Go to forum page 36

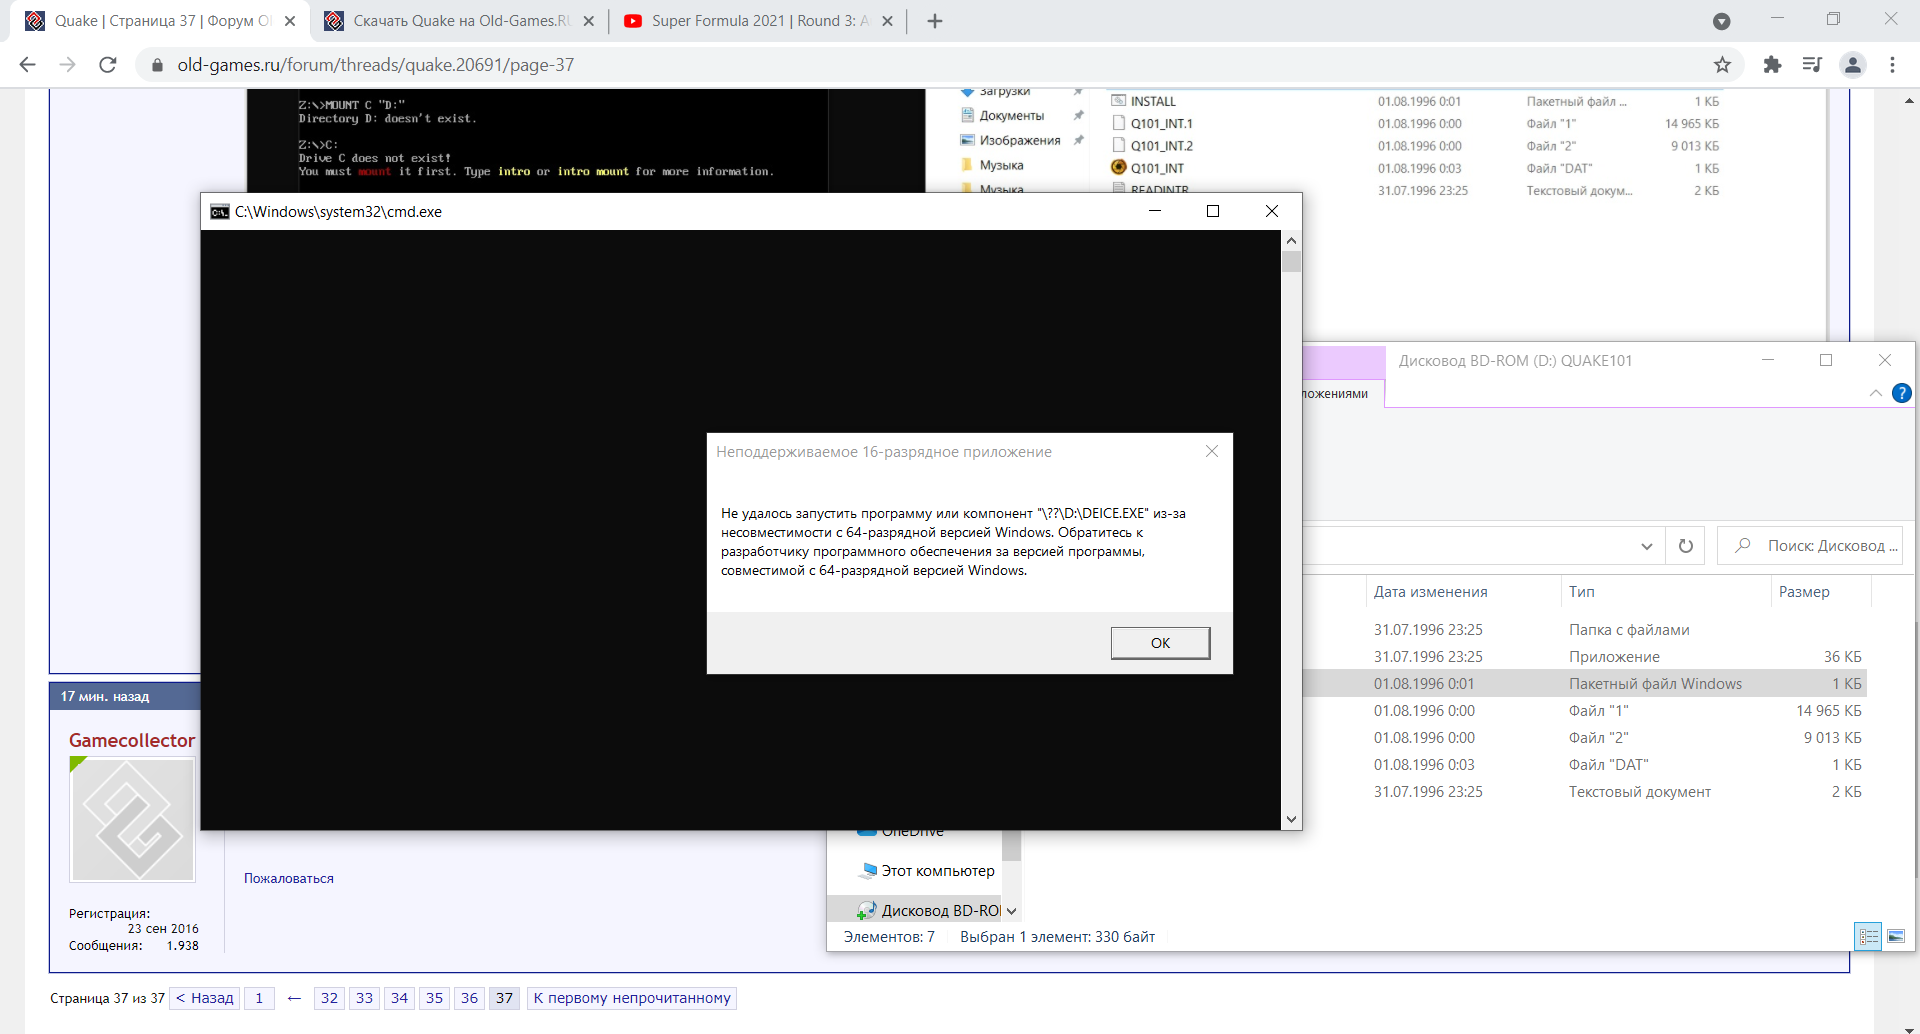[x=469, y=998]
